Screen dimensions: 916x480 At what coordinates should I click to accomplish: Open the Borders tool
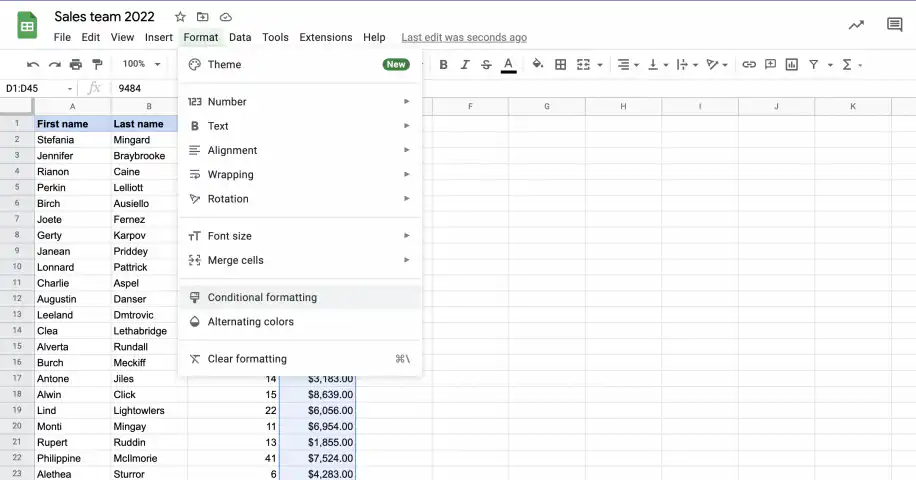coord(560,65)
